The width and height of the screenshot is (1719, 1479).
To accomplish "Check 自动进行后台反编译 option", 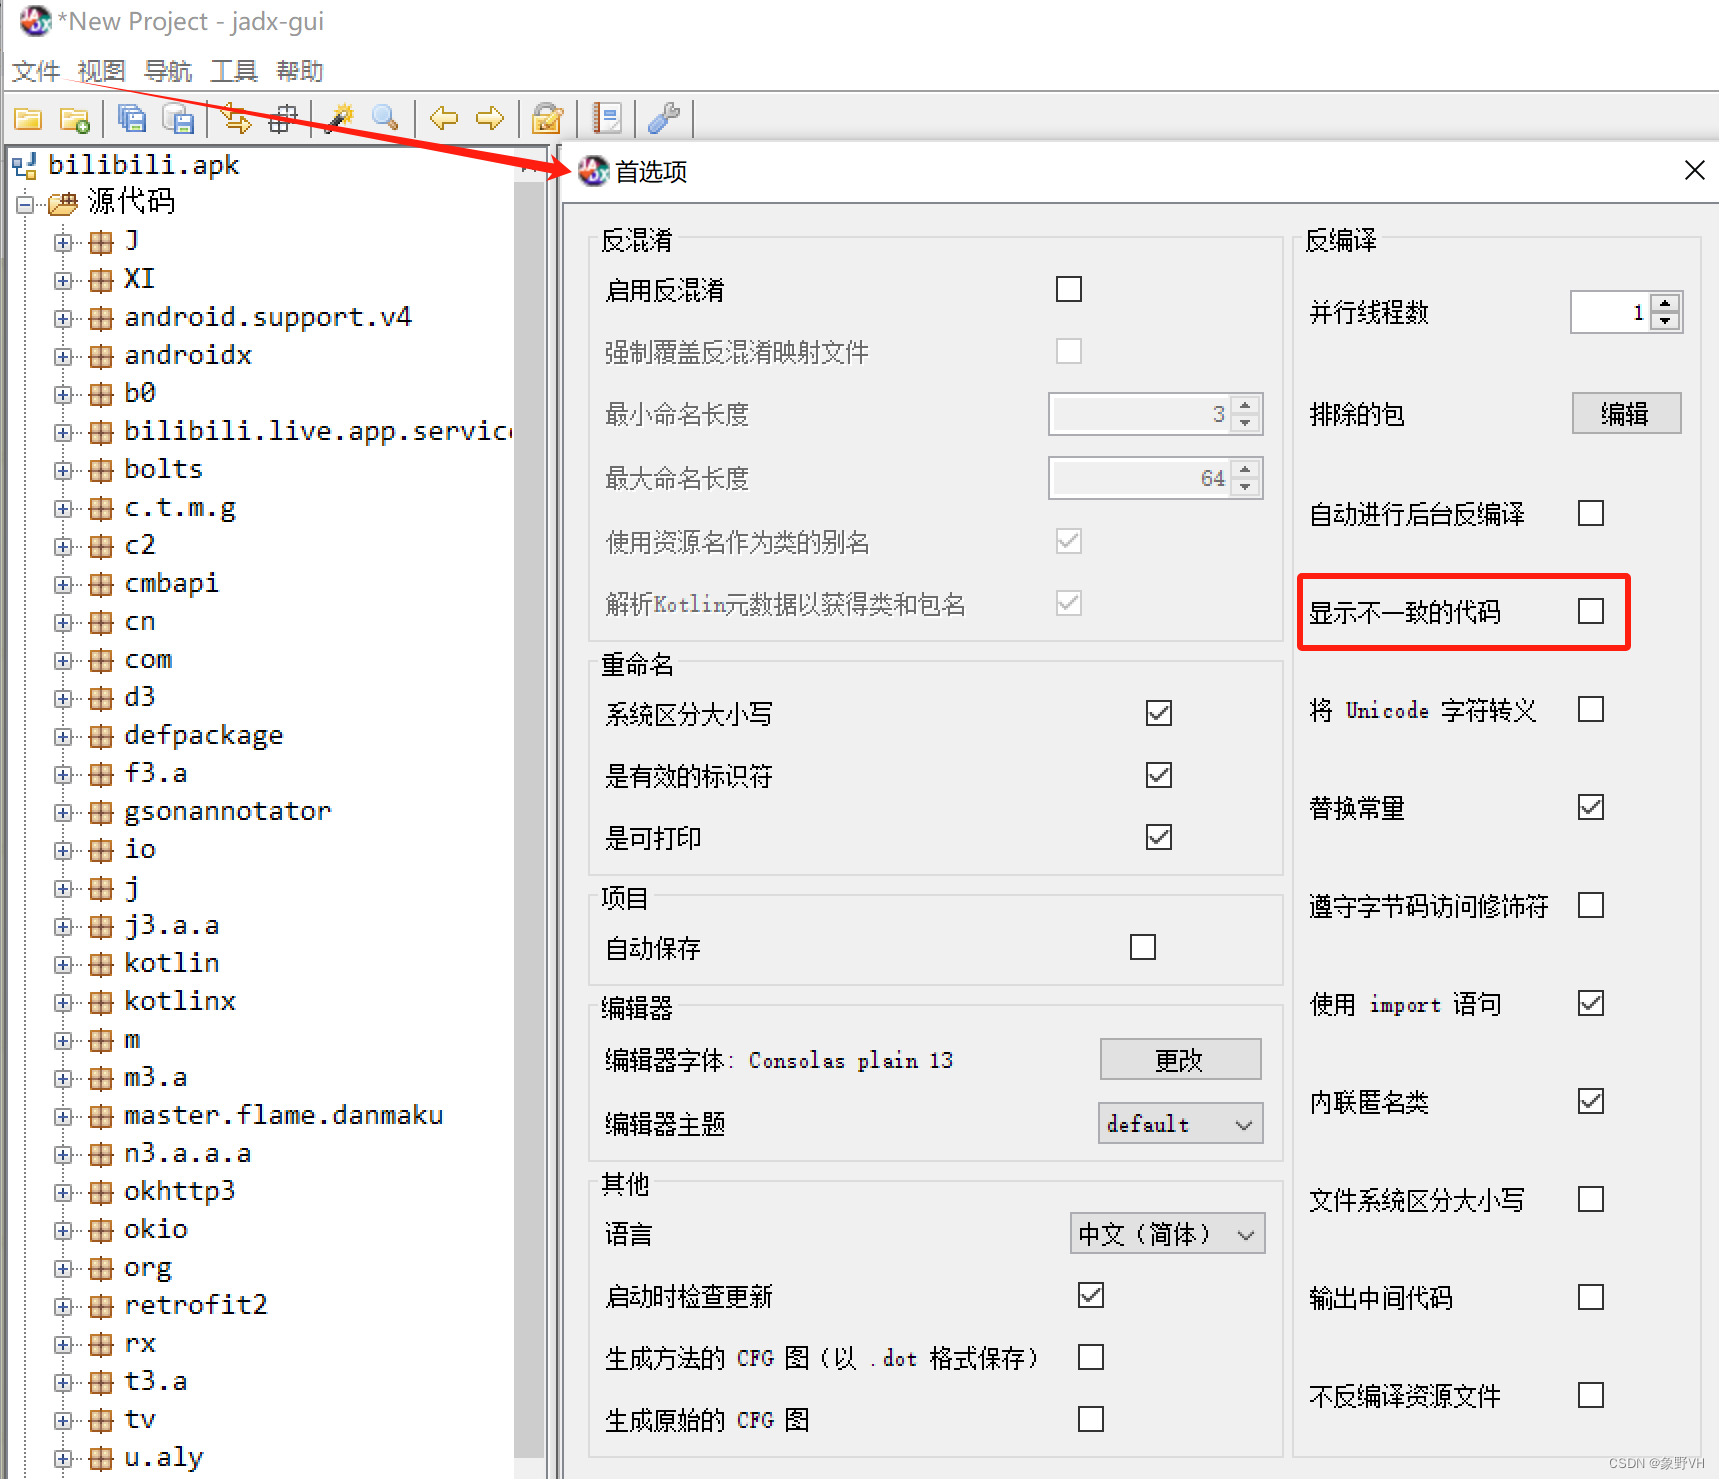I will (x=1591, y=513).
